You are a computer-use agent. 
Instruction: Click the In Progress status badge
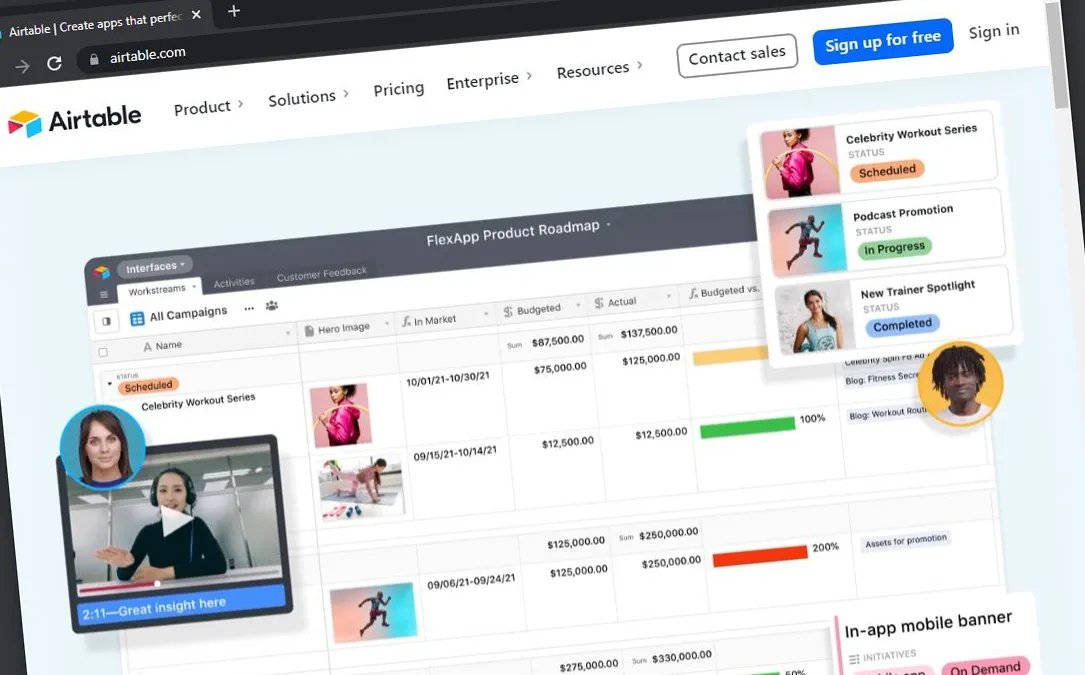click(895, 249)
